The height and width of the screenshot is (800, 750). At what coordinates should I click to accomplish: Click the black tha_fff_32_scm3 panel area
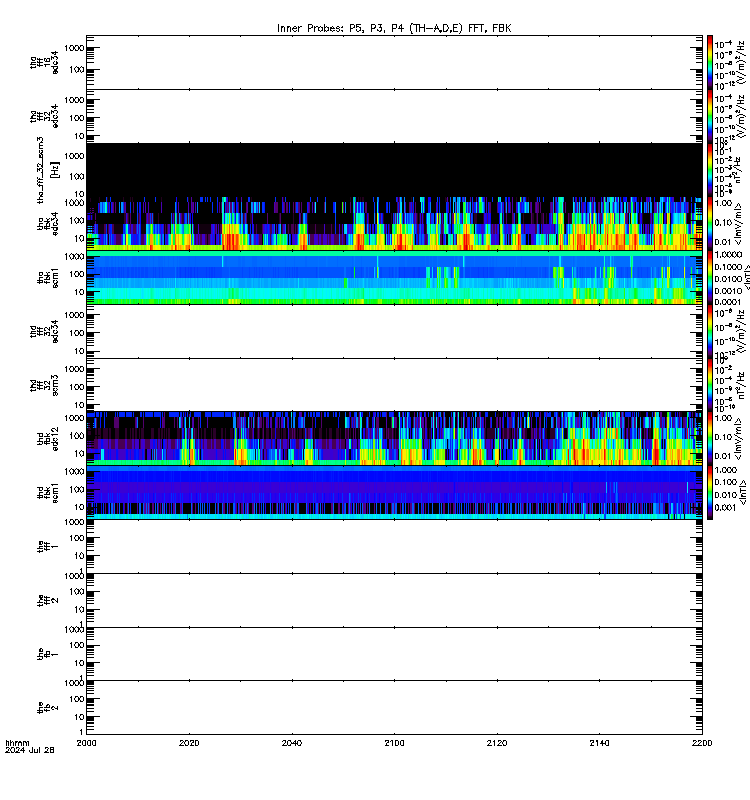click(x=394, y=170)
